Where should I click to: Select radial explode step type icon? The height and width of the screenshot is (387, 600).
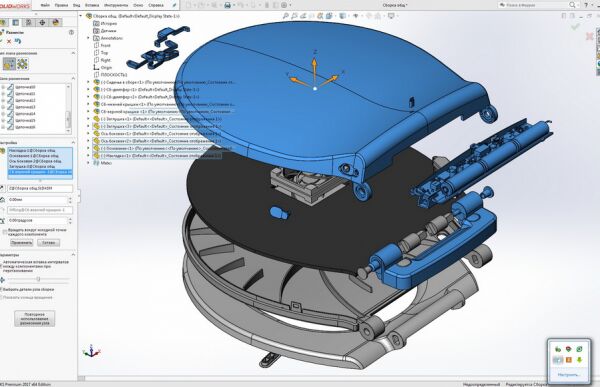point(23,64)
